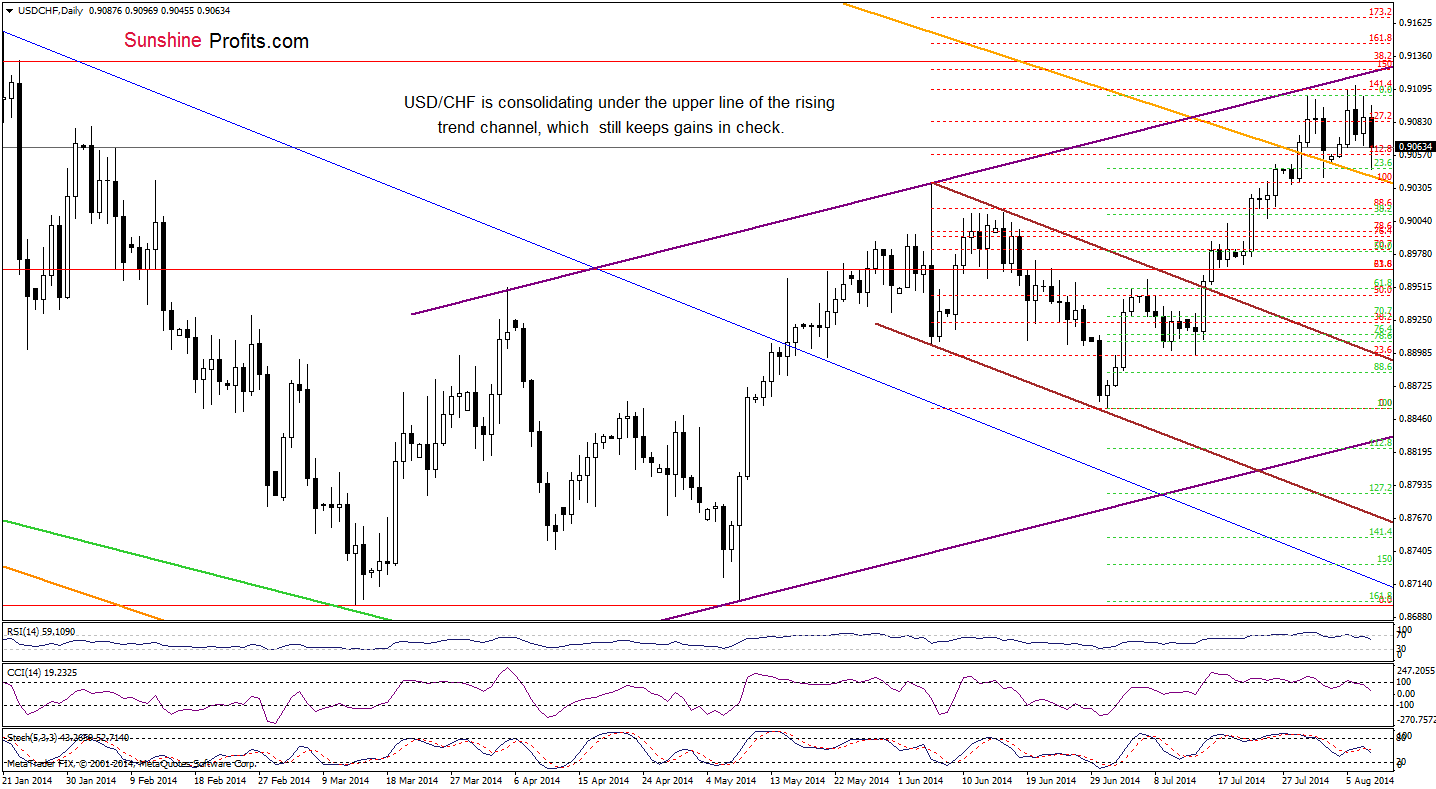The width and height of the screenshot is (1436, 789).
Task: Click price axis value 0.91625
Action: (x=1413, y=22)
